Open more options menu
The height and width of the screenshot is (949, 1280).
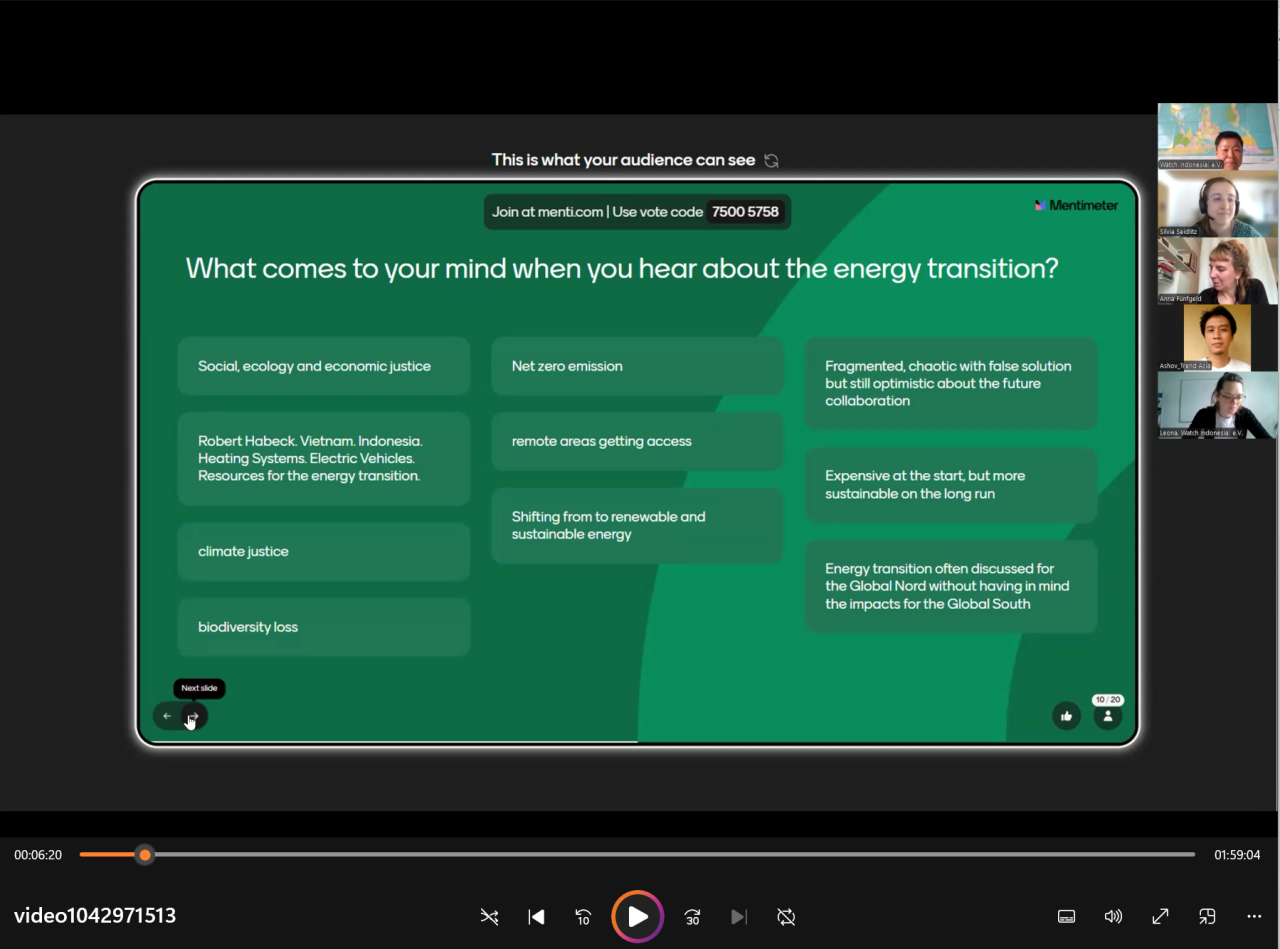tap(1254, 917)
